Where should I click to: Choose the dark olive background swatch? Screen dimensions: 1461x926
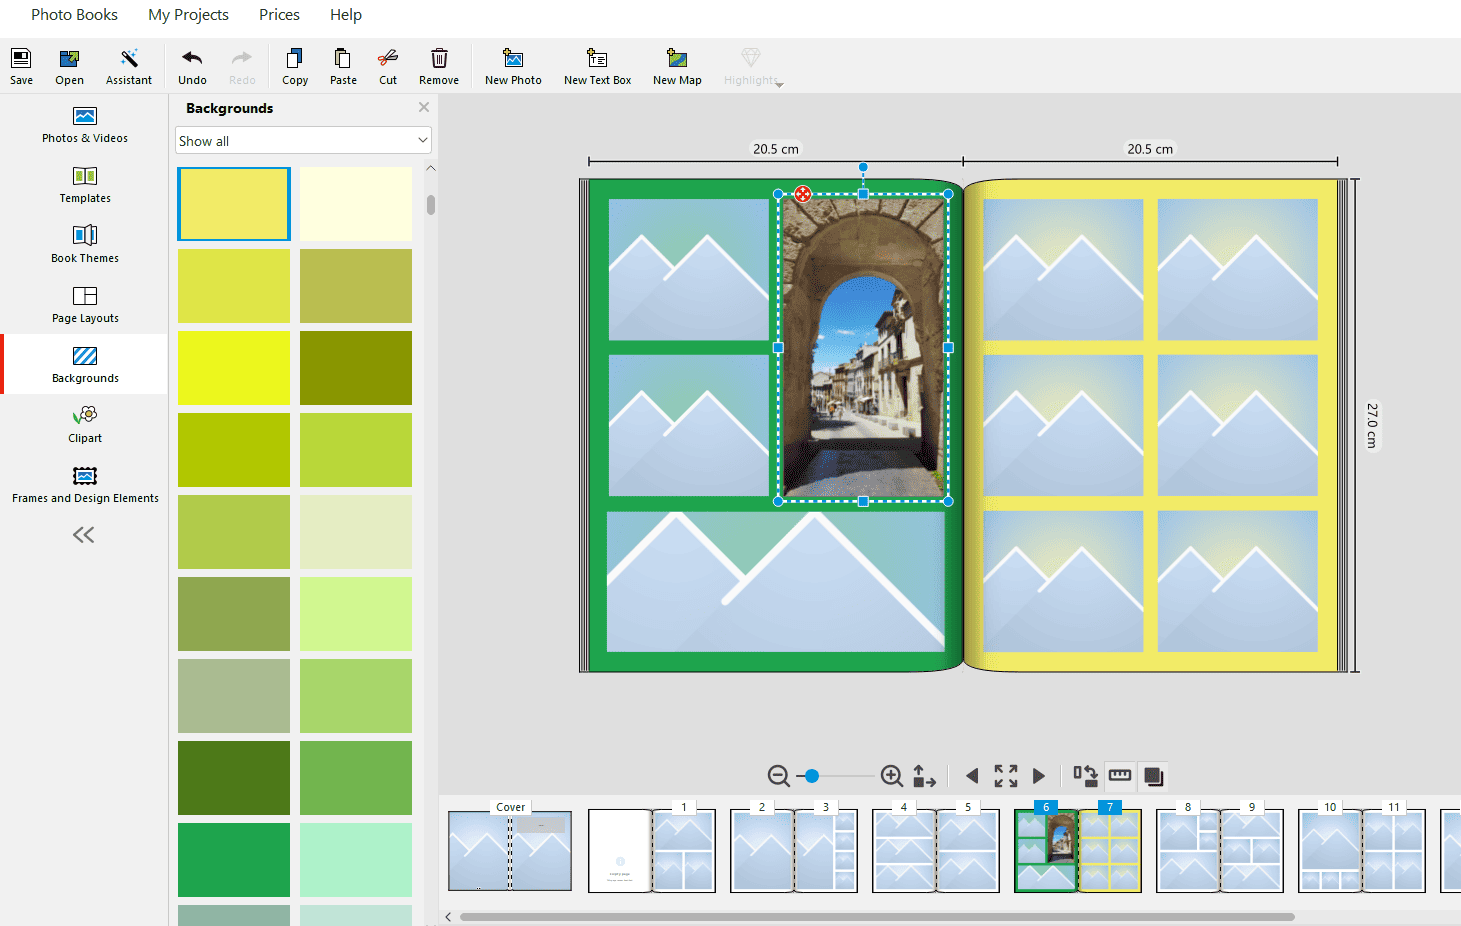point(356,368)
